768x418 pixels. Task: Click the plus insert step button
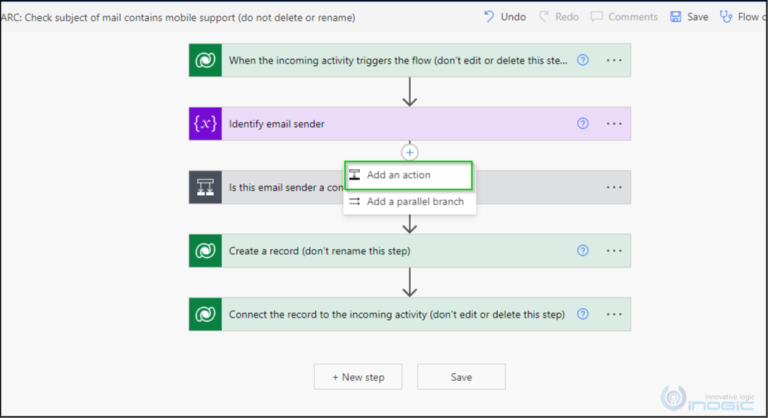(409, 152)
